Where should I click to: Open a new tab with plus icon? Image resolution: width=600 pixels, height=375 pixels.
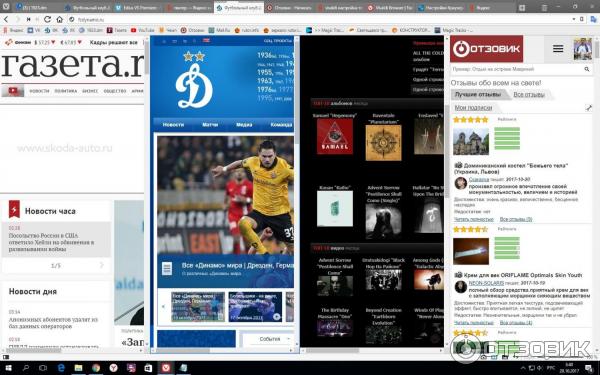click(522, 8)
